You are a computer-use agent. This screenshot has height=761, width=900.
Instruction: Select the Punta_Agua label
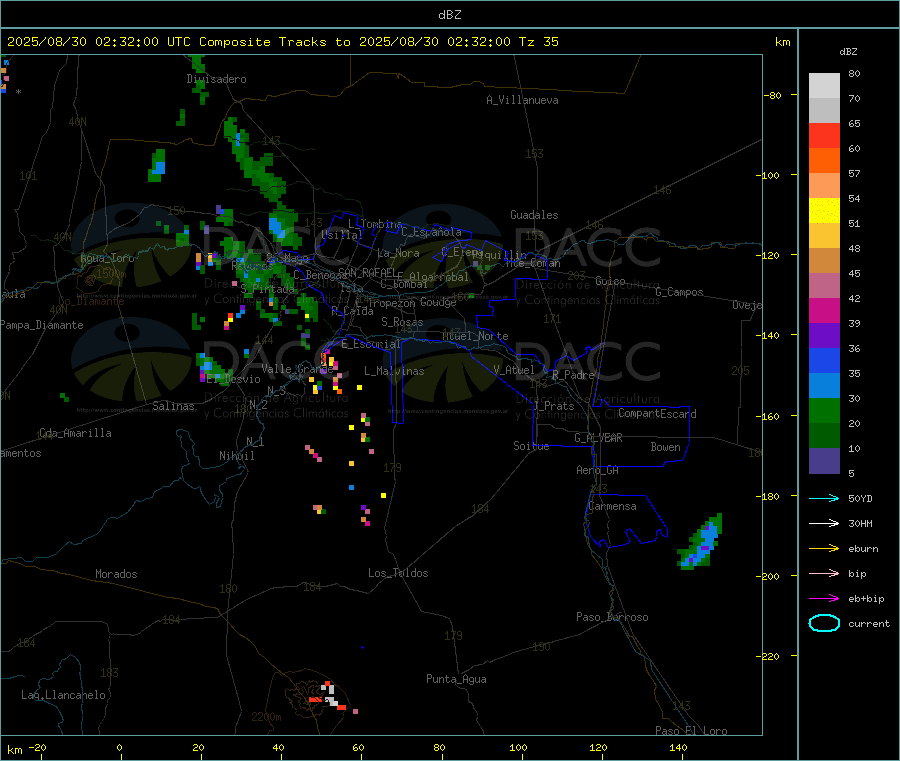coord(456,679)
